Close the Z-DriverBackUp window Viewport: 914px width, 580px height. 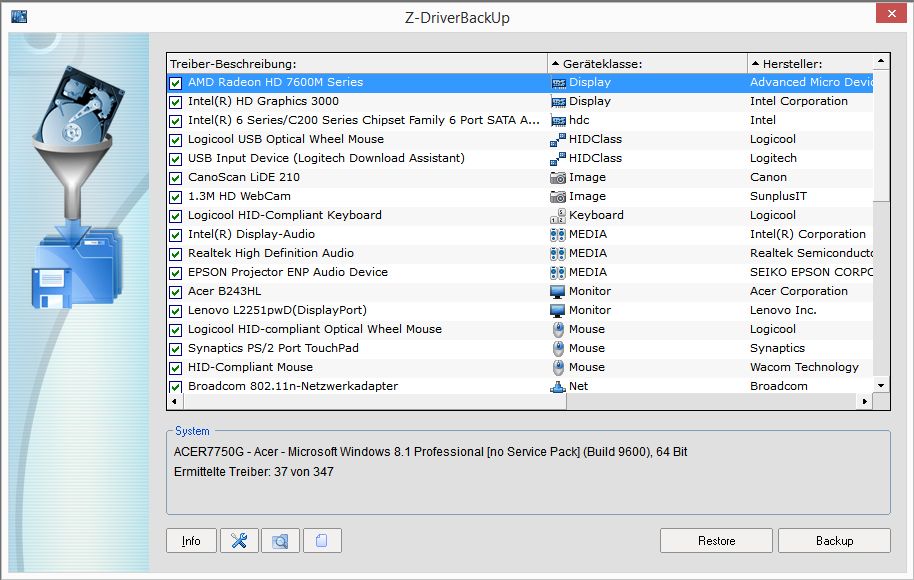(891, 13)
